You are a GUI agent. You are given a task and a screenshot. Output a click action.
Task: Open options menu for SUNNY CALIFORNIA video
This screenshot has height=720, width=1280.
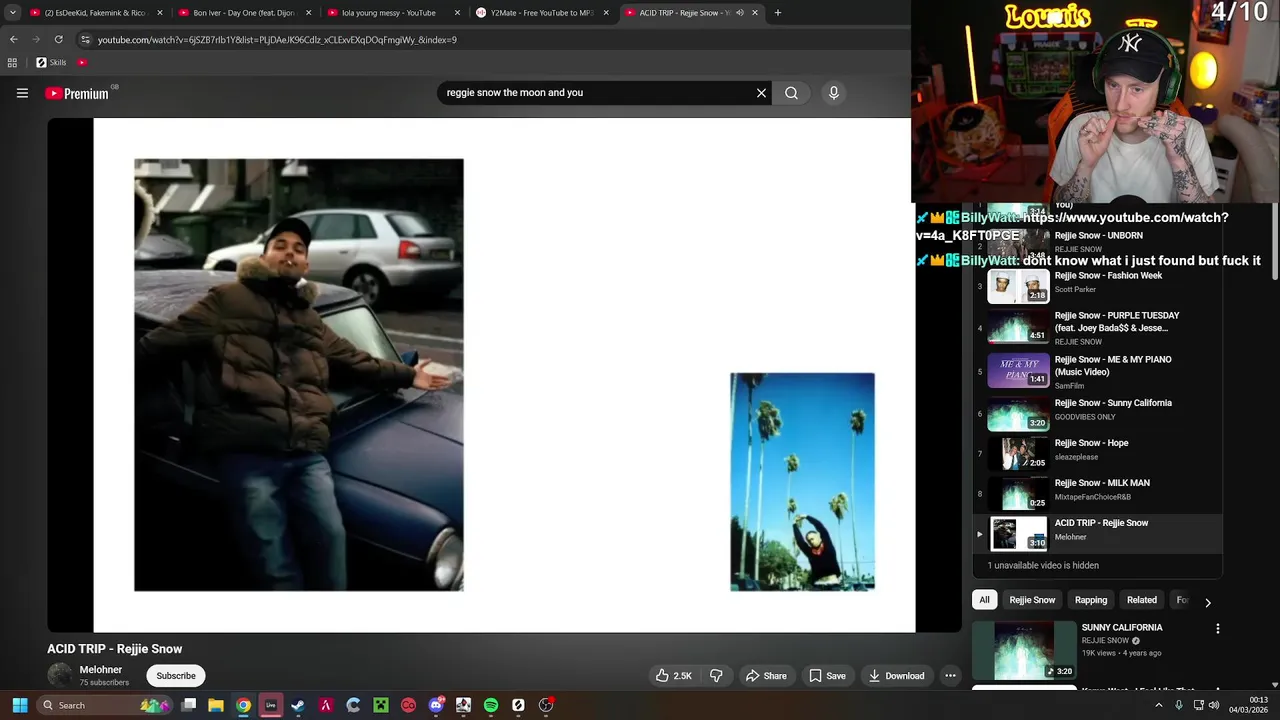point(1217,629)
